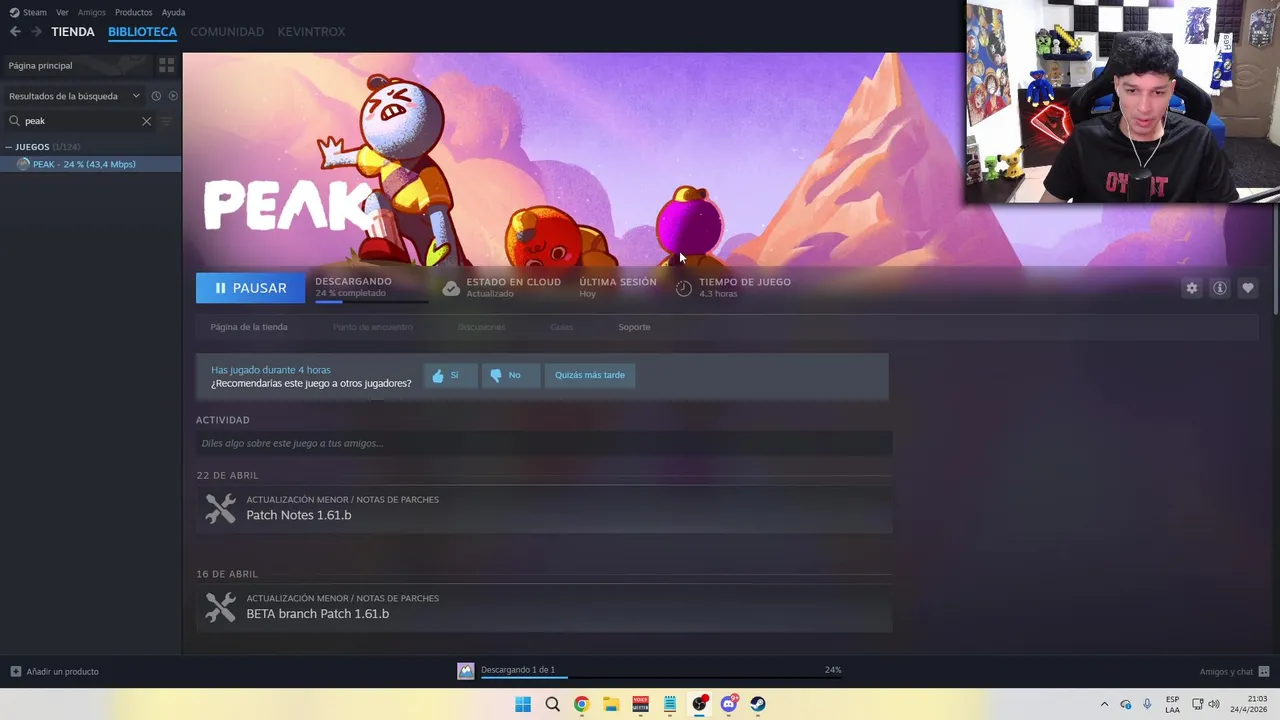
Task: Switch to the BIBLIOTECA tab
Action: click(142, 32)
